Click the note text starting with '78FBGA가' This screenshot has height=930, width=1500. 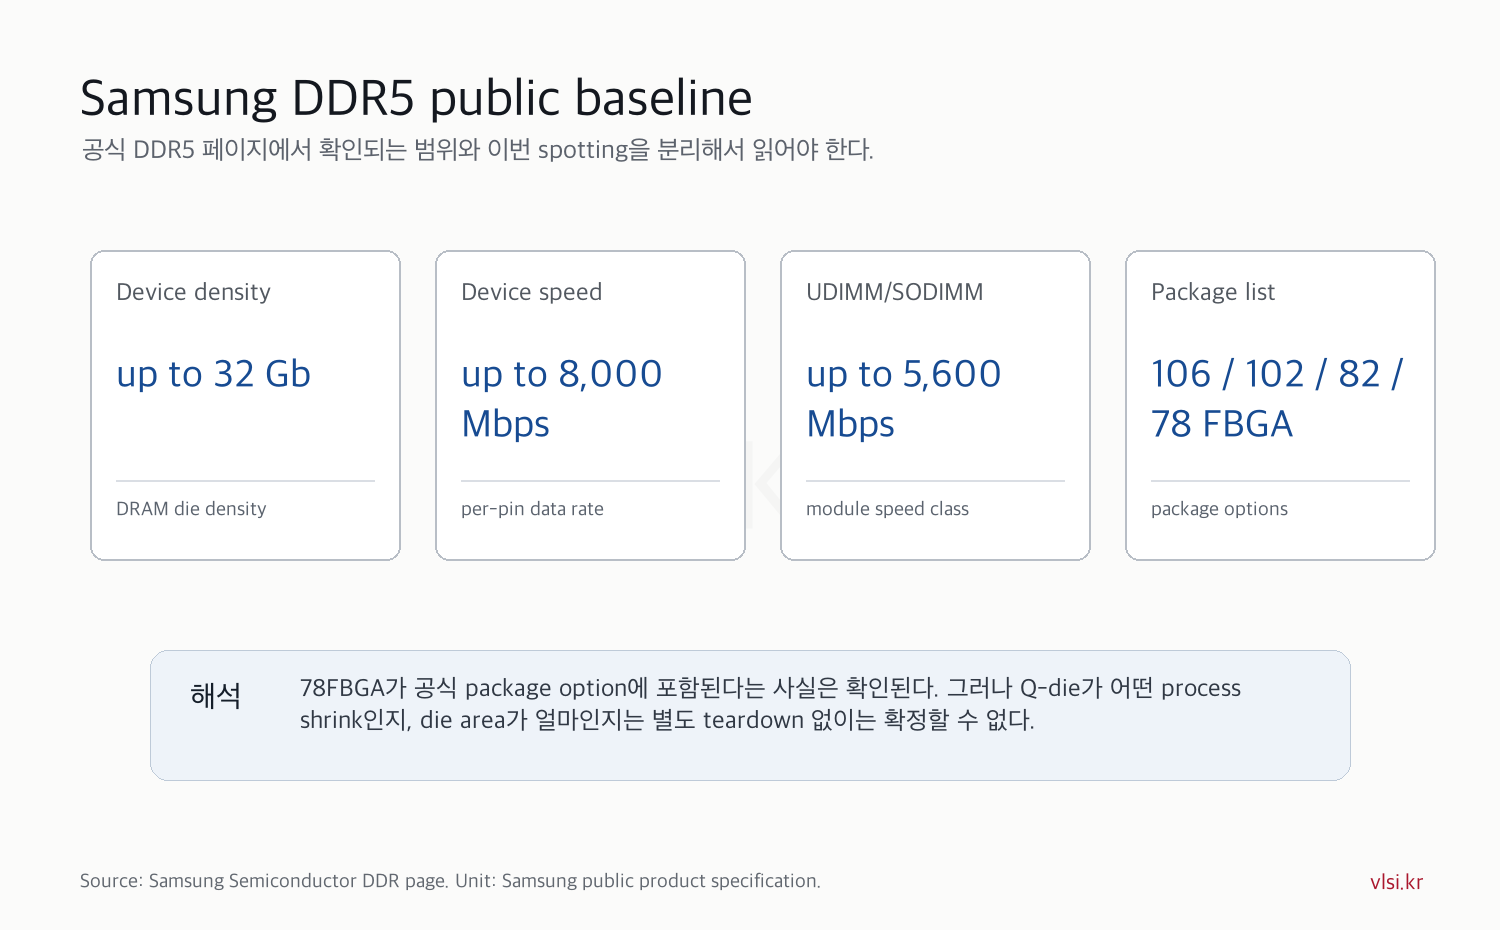(770, 704)
